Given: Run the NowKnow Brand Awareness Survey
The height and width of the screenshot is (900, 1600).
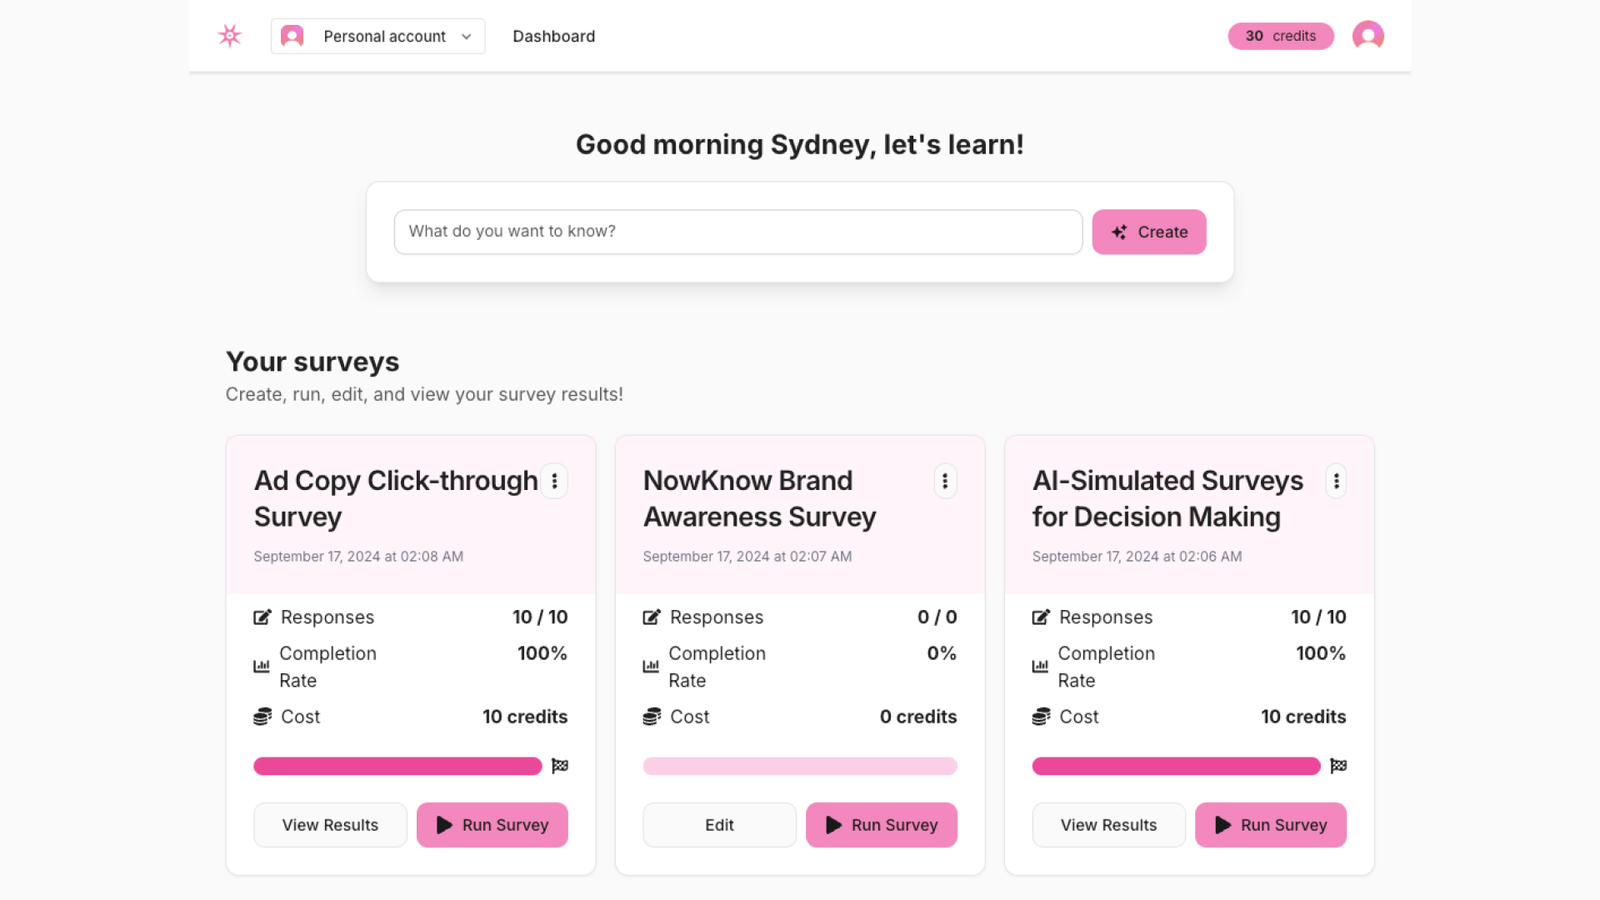Looking at the screenshot, I should pos(881,825).
